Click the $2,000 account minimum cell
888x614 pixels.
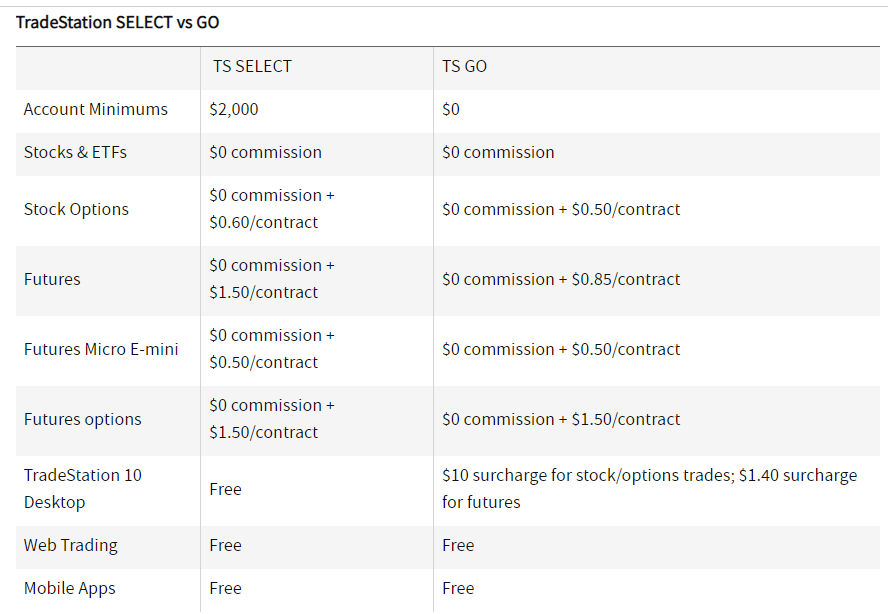pos(234,109)
